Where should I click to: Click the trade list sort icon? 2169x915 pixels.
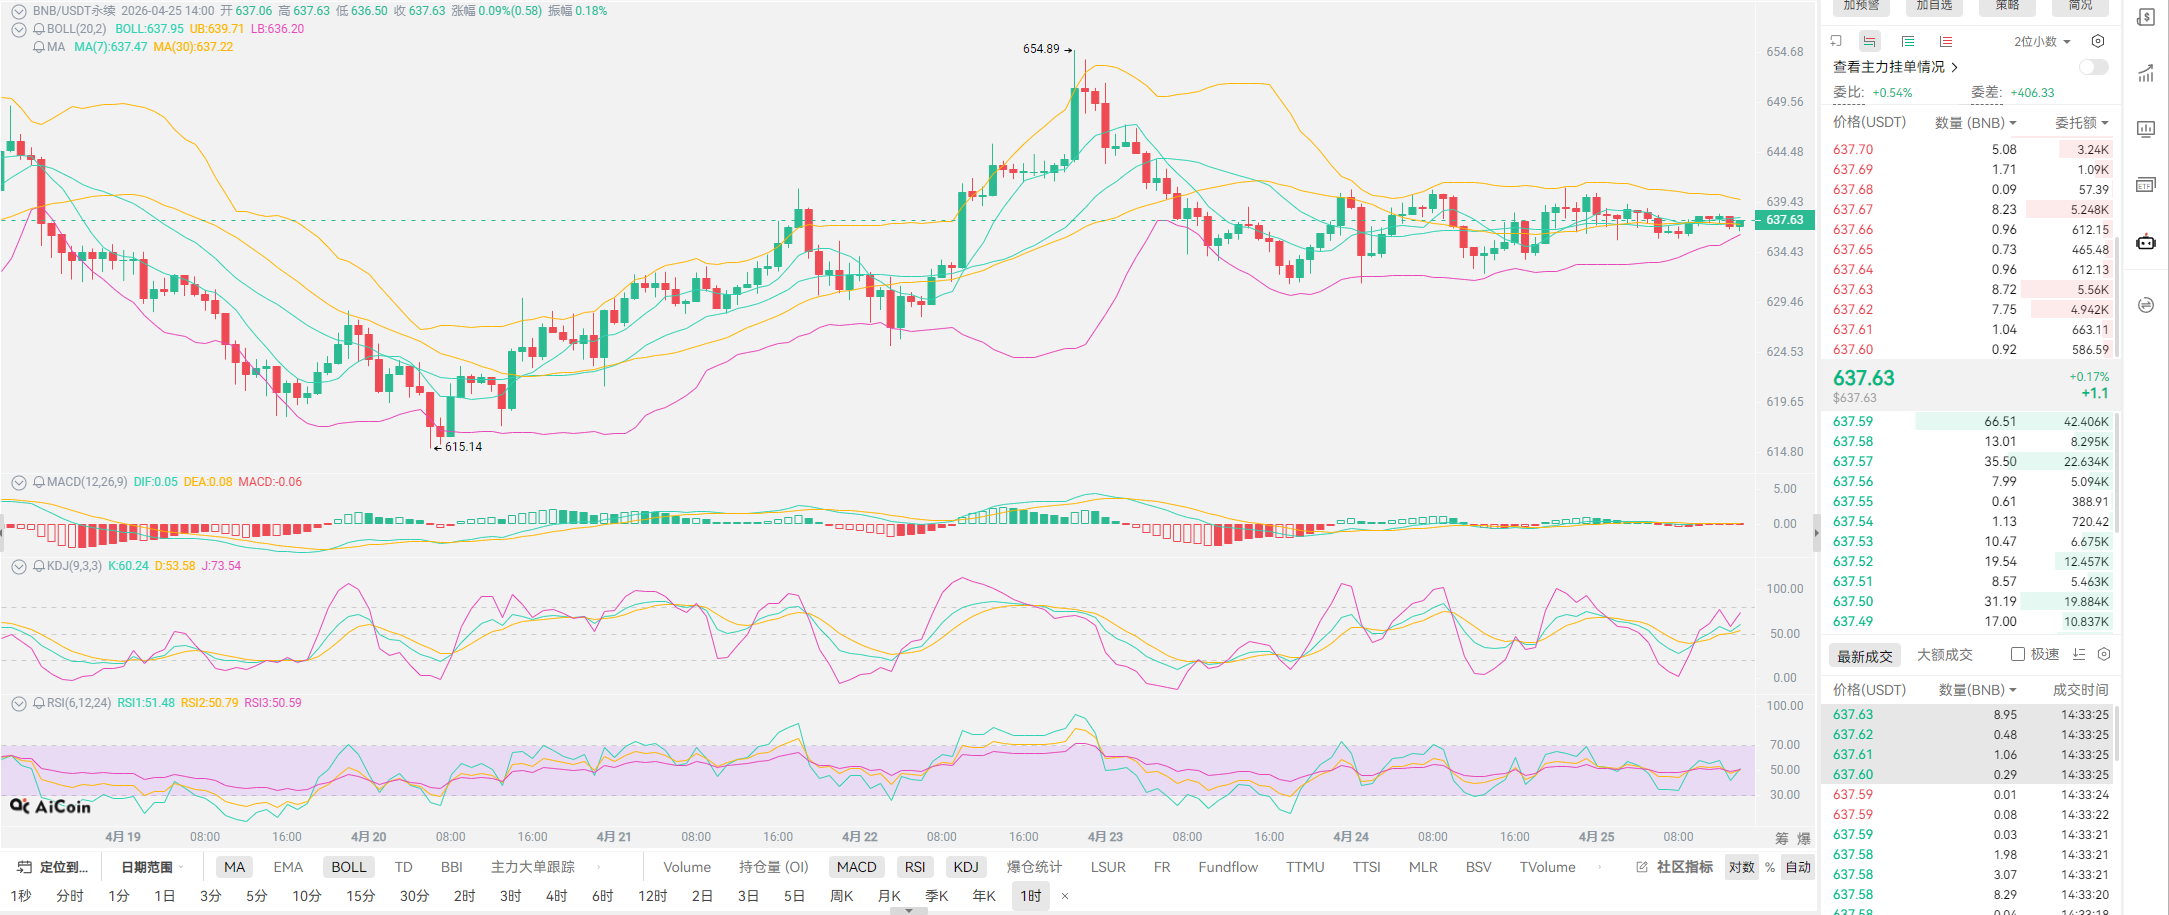click(2079, 654)
